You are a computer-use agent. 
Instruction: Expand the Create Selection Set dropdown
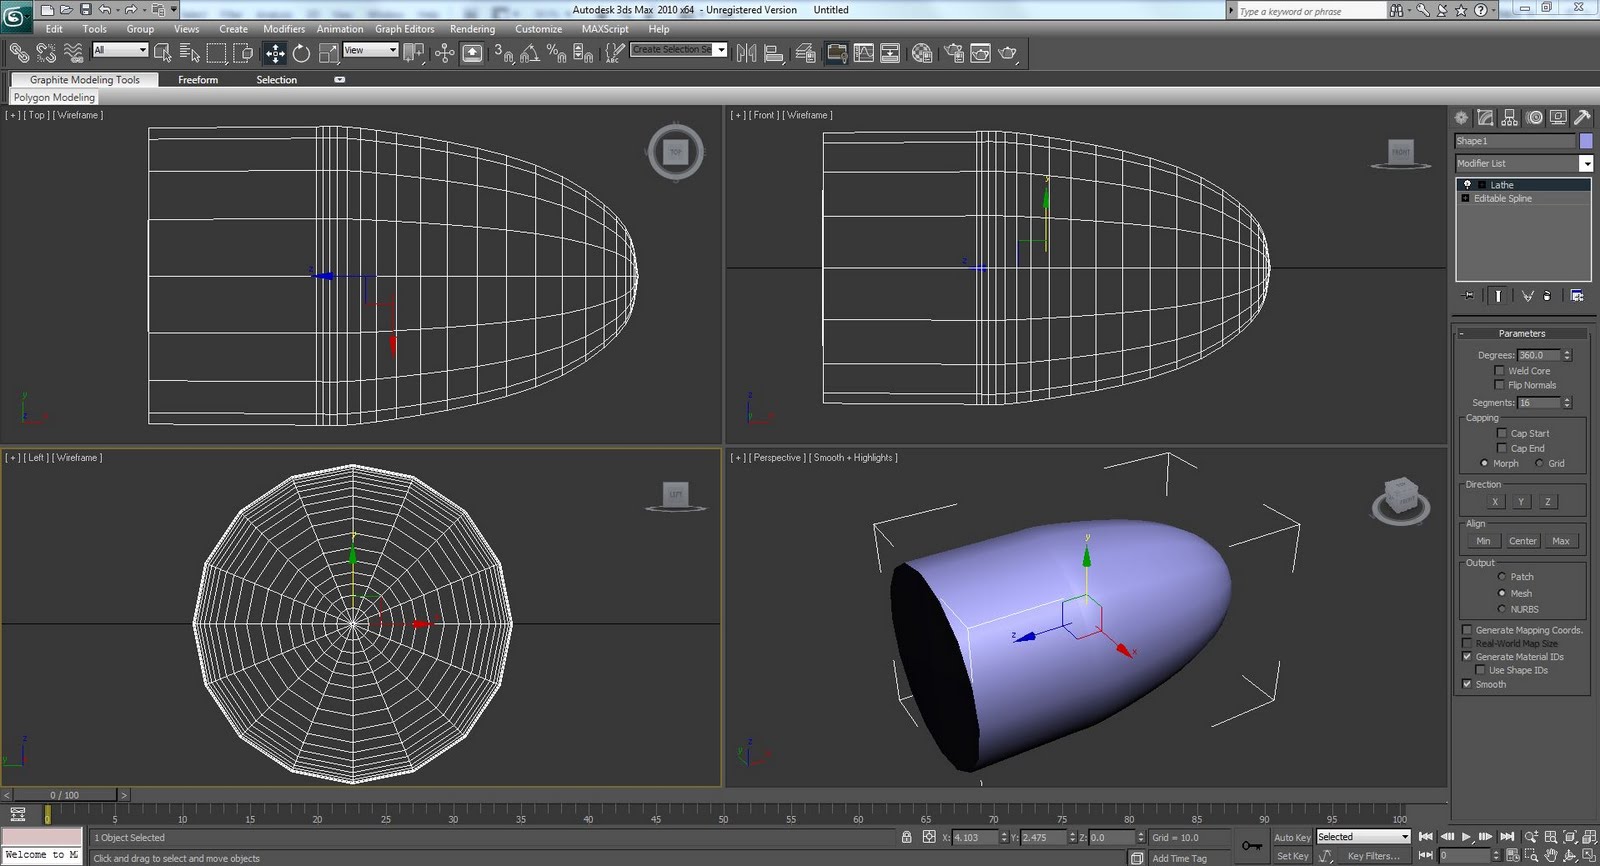(x=721, y=50)
